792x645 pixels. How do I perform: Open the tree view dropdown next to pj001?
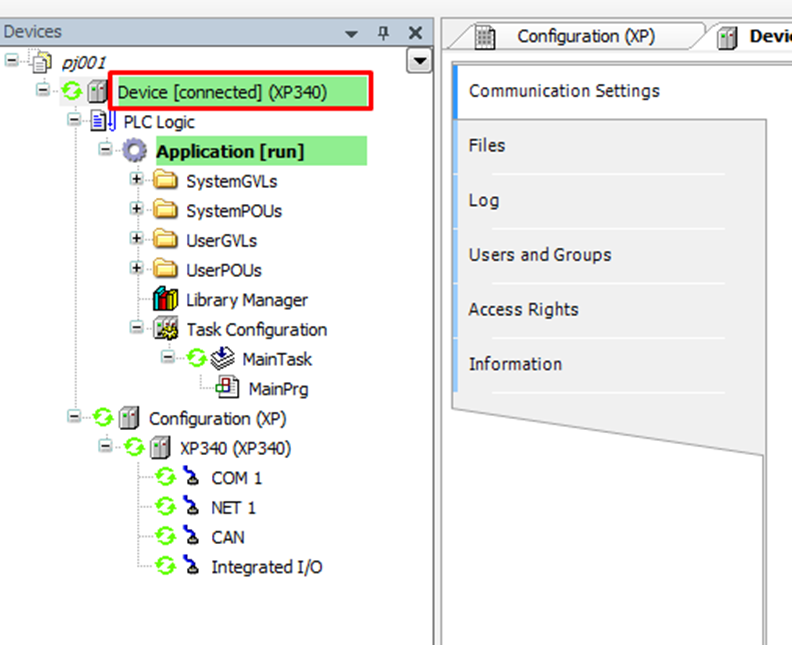(x=420, y=62)
